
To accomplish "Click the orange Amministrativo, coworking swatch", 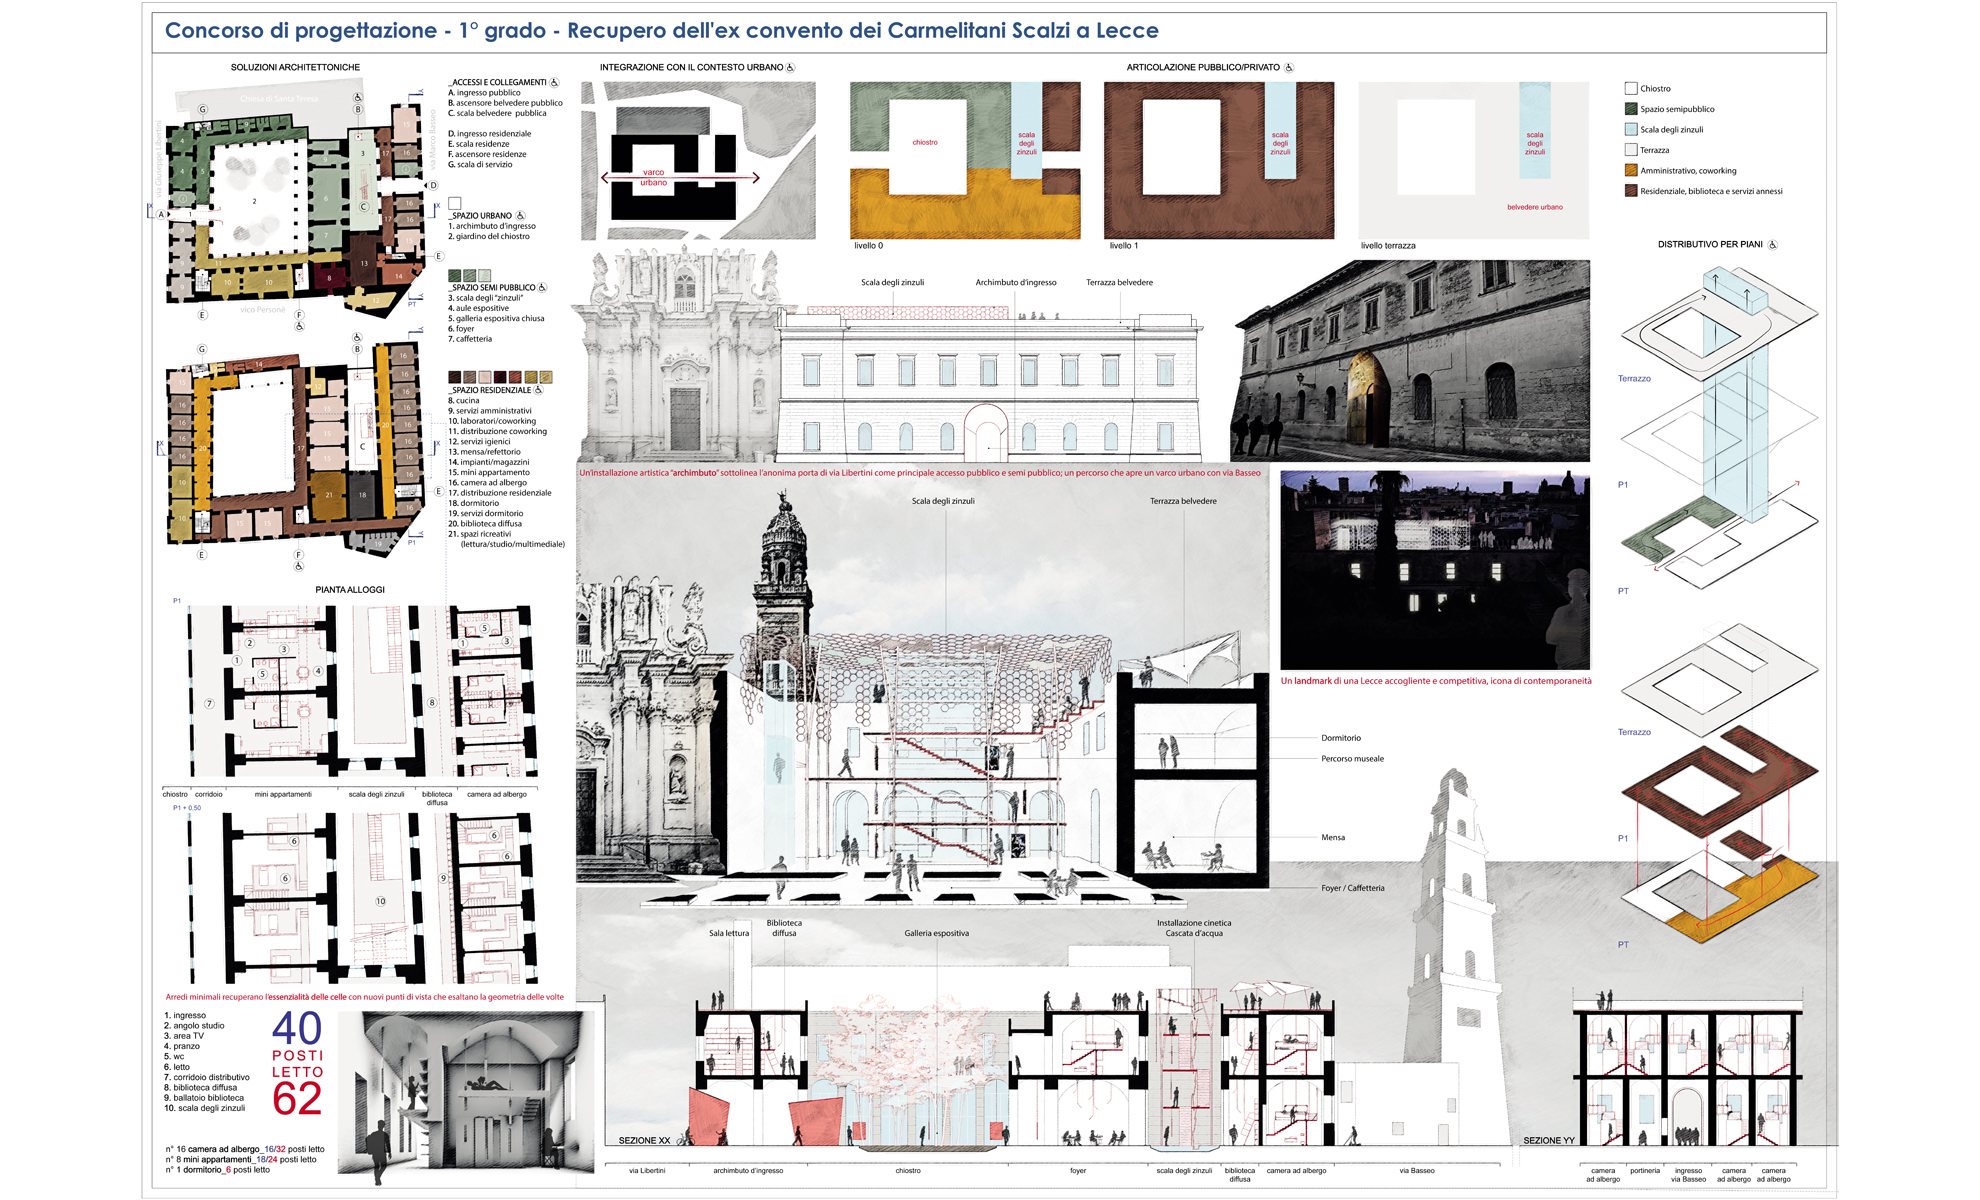I will pyautogui.click(x=1631, y=171).
